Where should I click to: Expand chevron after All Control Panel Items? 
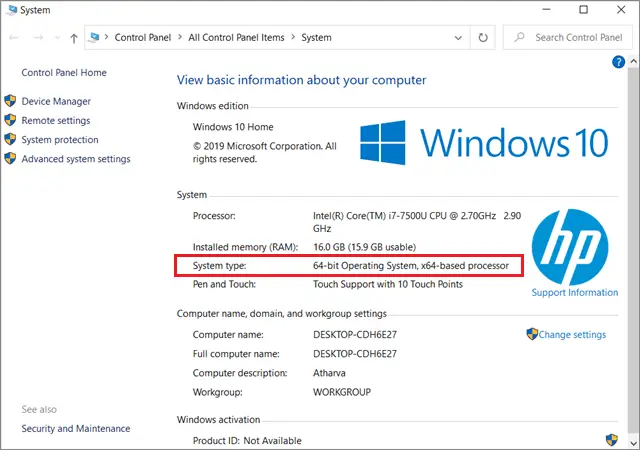point(293,37)
